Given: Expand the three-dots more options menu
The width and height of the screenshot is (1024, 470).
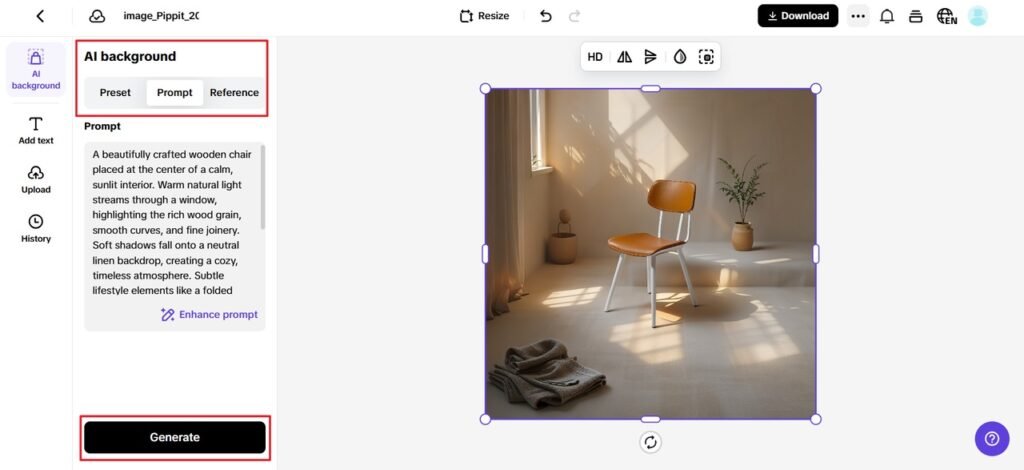Looking at the screenshot, I should pos(857,16).
